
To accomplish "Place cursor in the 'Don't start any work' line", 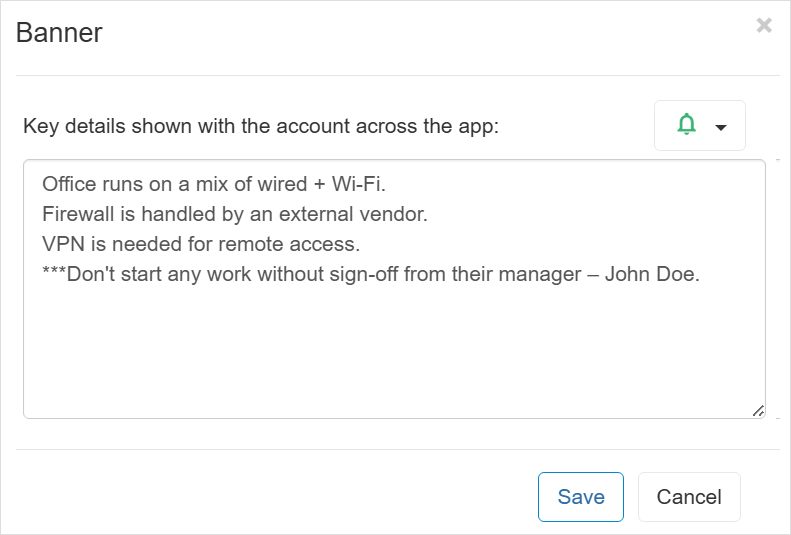I will [x=371, y=274].
